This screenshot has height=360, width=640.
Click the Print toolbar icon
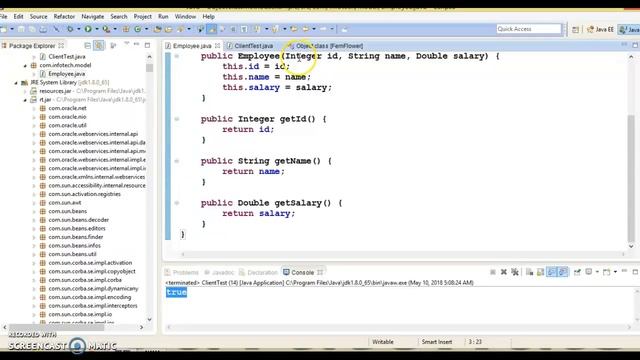click(x=43, y=29)
